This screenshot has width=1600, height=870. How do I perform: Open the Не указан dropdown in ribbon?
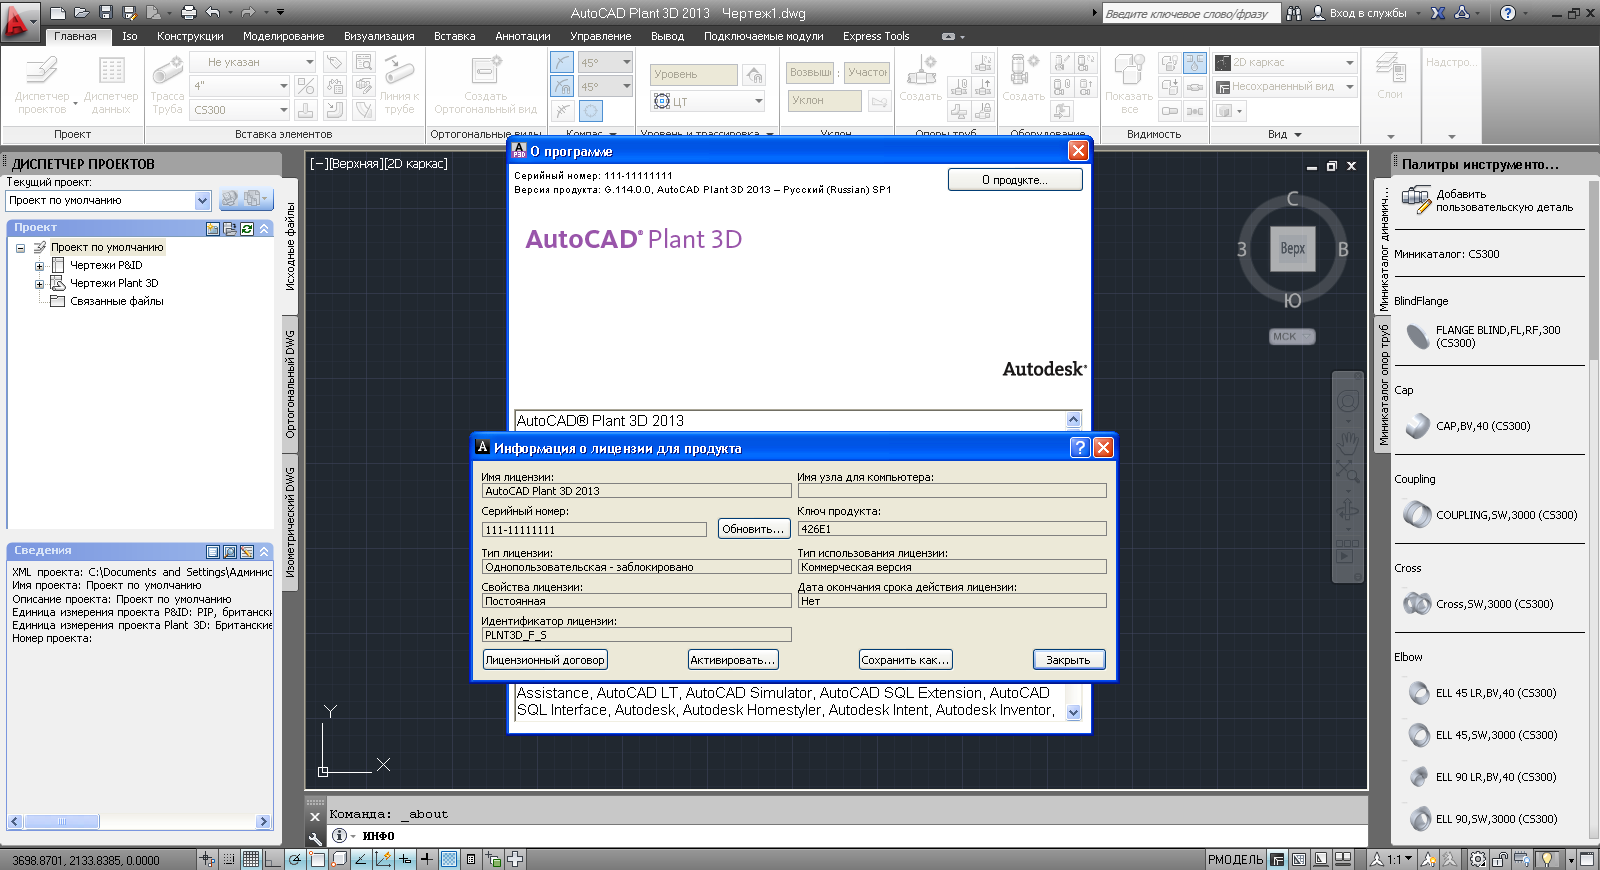254,62
